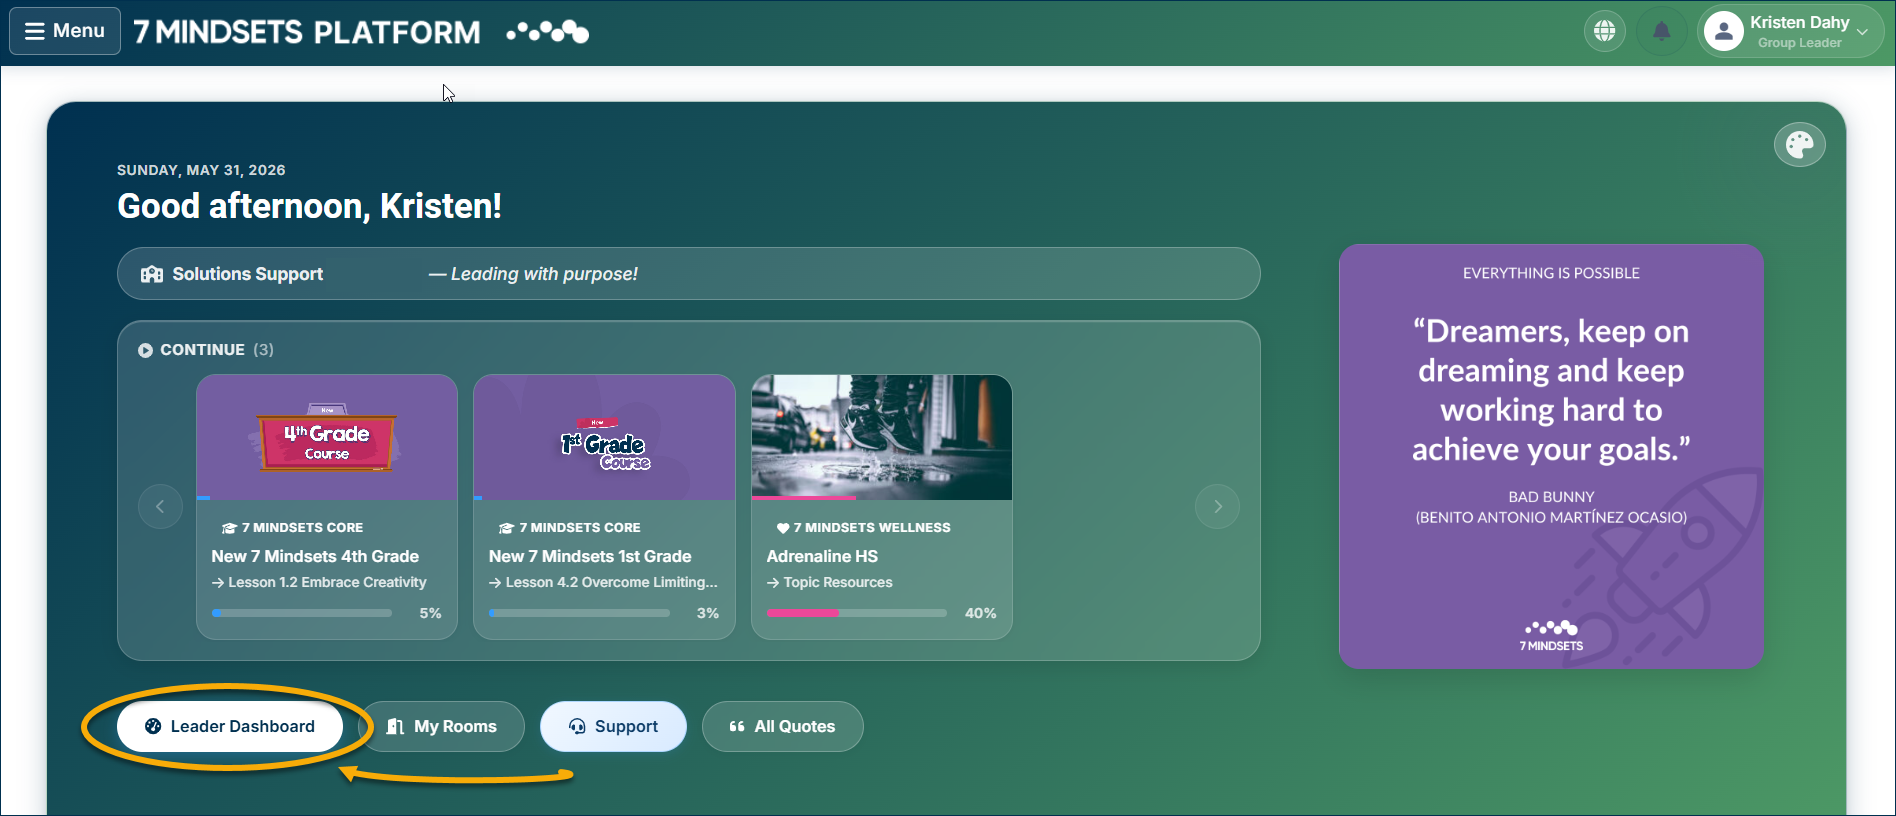Viewport: 1896px width, 816px height.
Task: Click the graduation cap icon on 1st Grade card
Action: [506, 528]
